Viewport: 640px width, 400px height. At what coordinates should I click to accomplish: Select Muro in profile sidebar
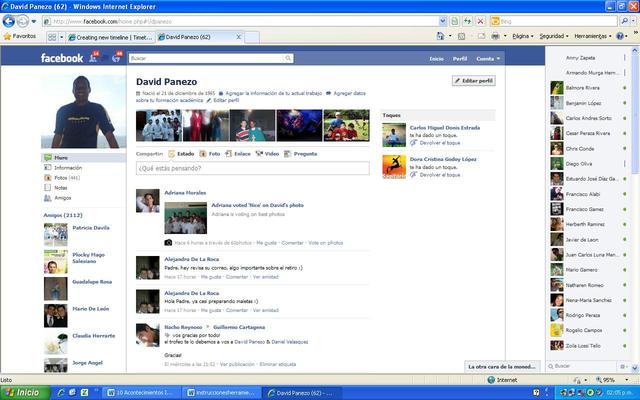tap(83, 158)
